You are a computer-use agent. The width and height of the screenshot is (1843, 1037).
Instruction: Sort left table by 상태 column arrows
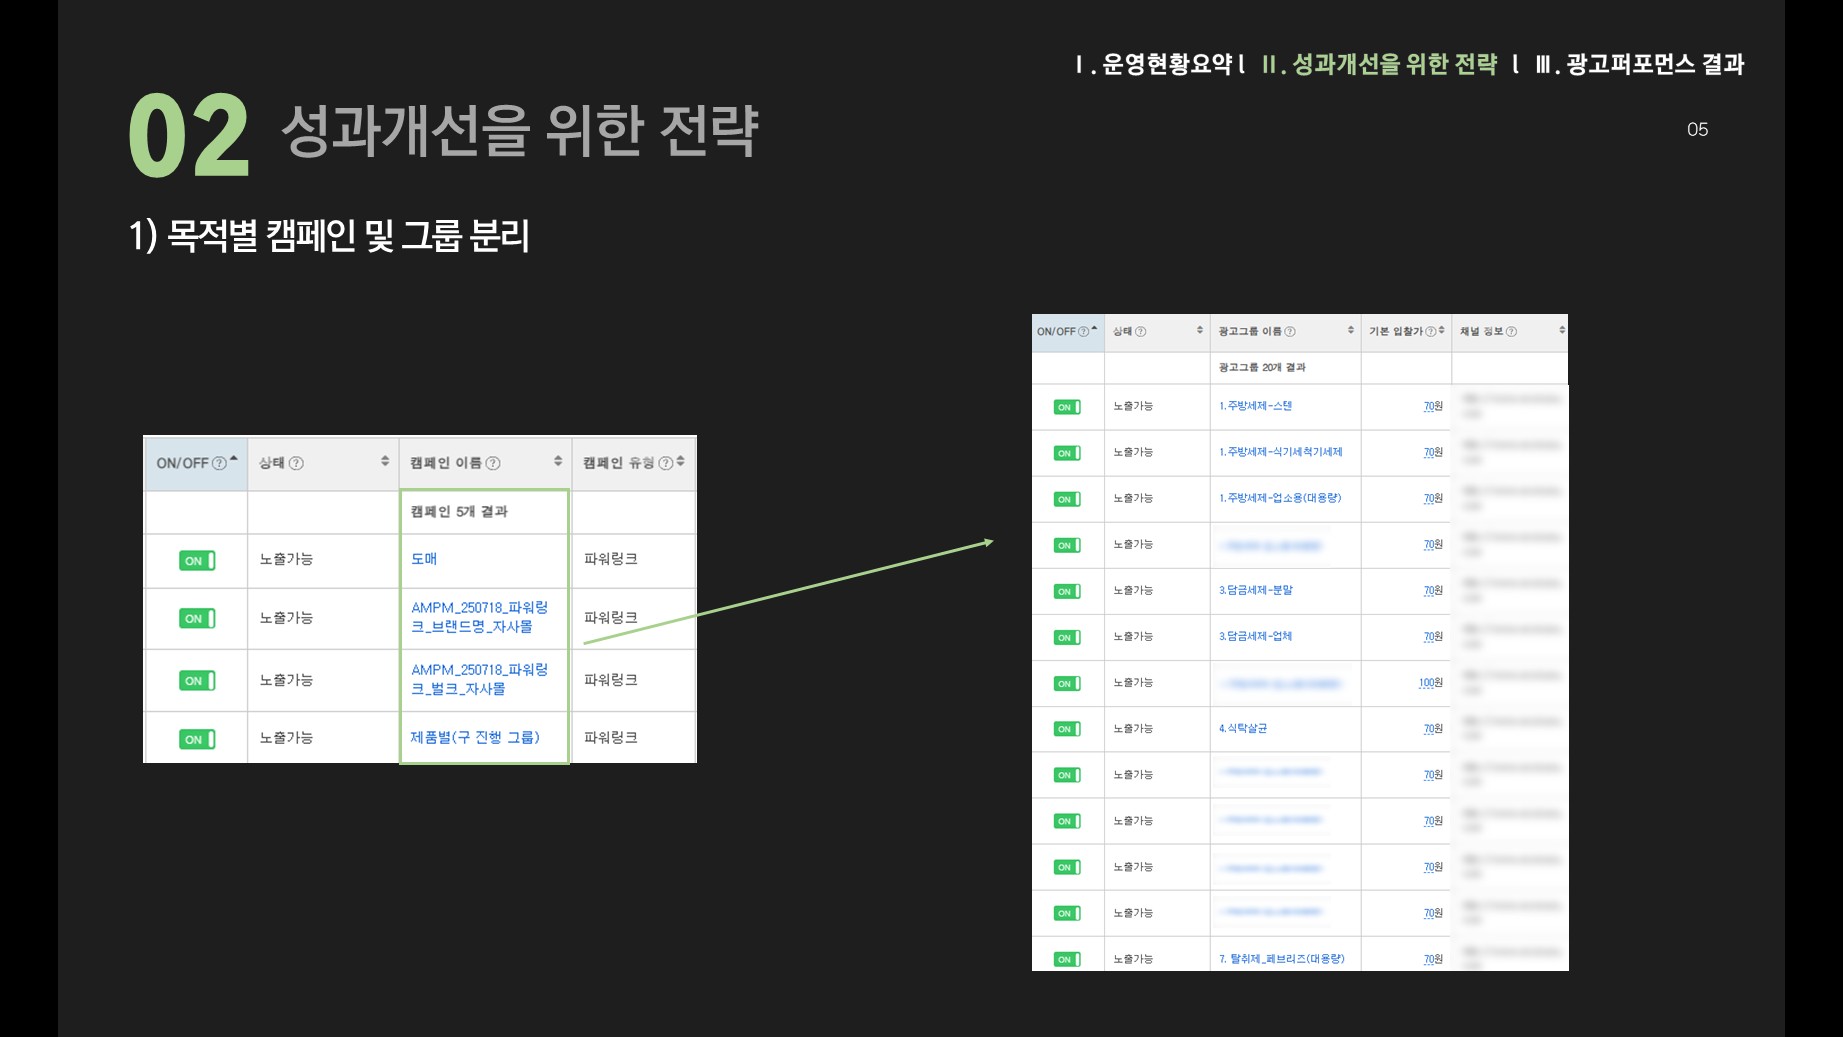tap(385, 461)
